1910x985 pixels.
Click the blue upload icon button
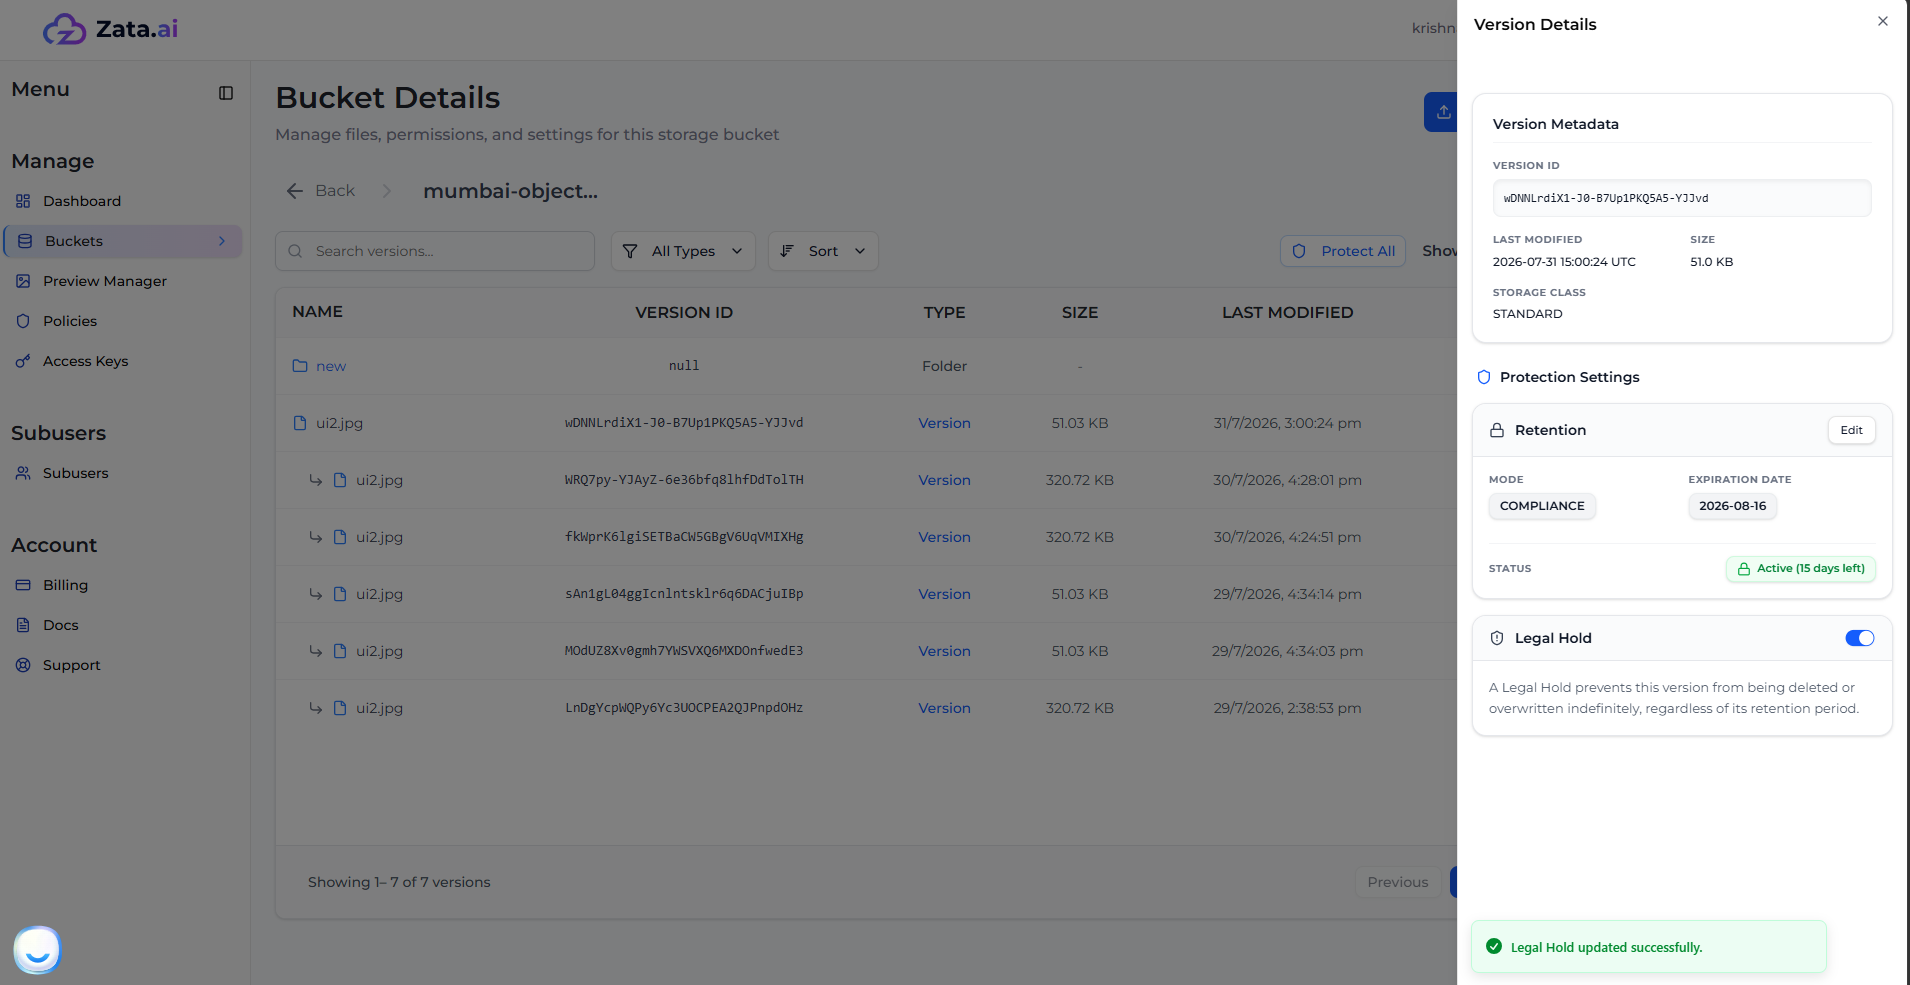tap(1441, 112)
